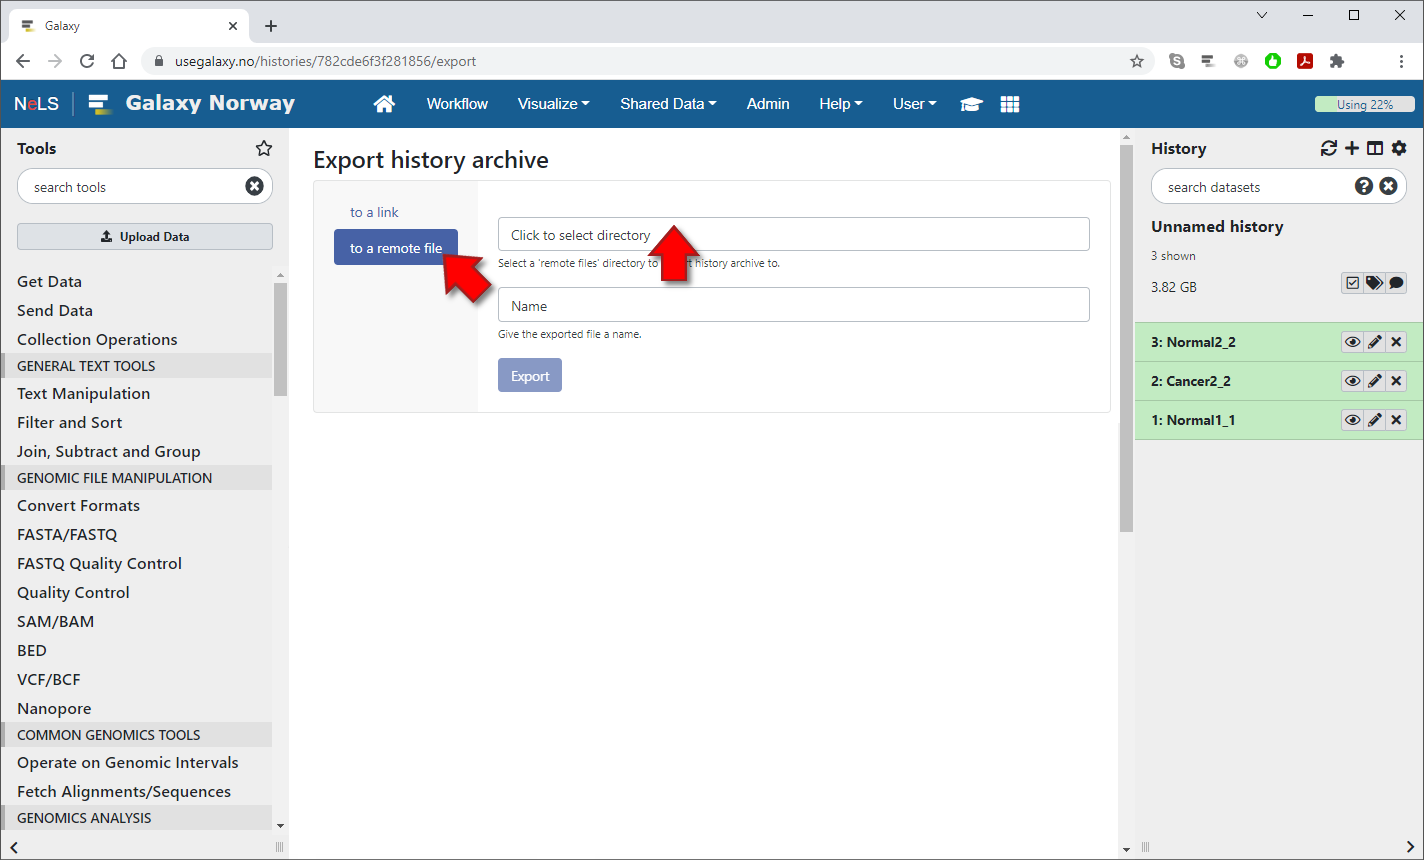Click the home icon in Galaxy navbar
This screenshot has height=860, width=1424.
pos(384,104)
